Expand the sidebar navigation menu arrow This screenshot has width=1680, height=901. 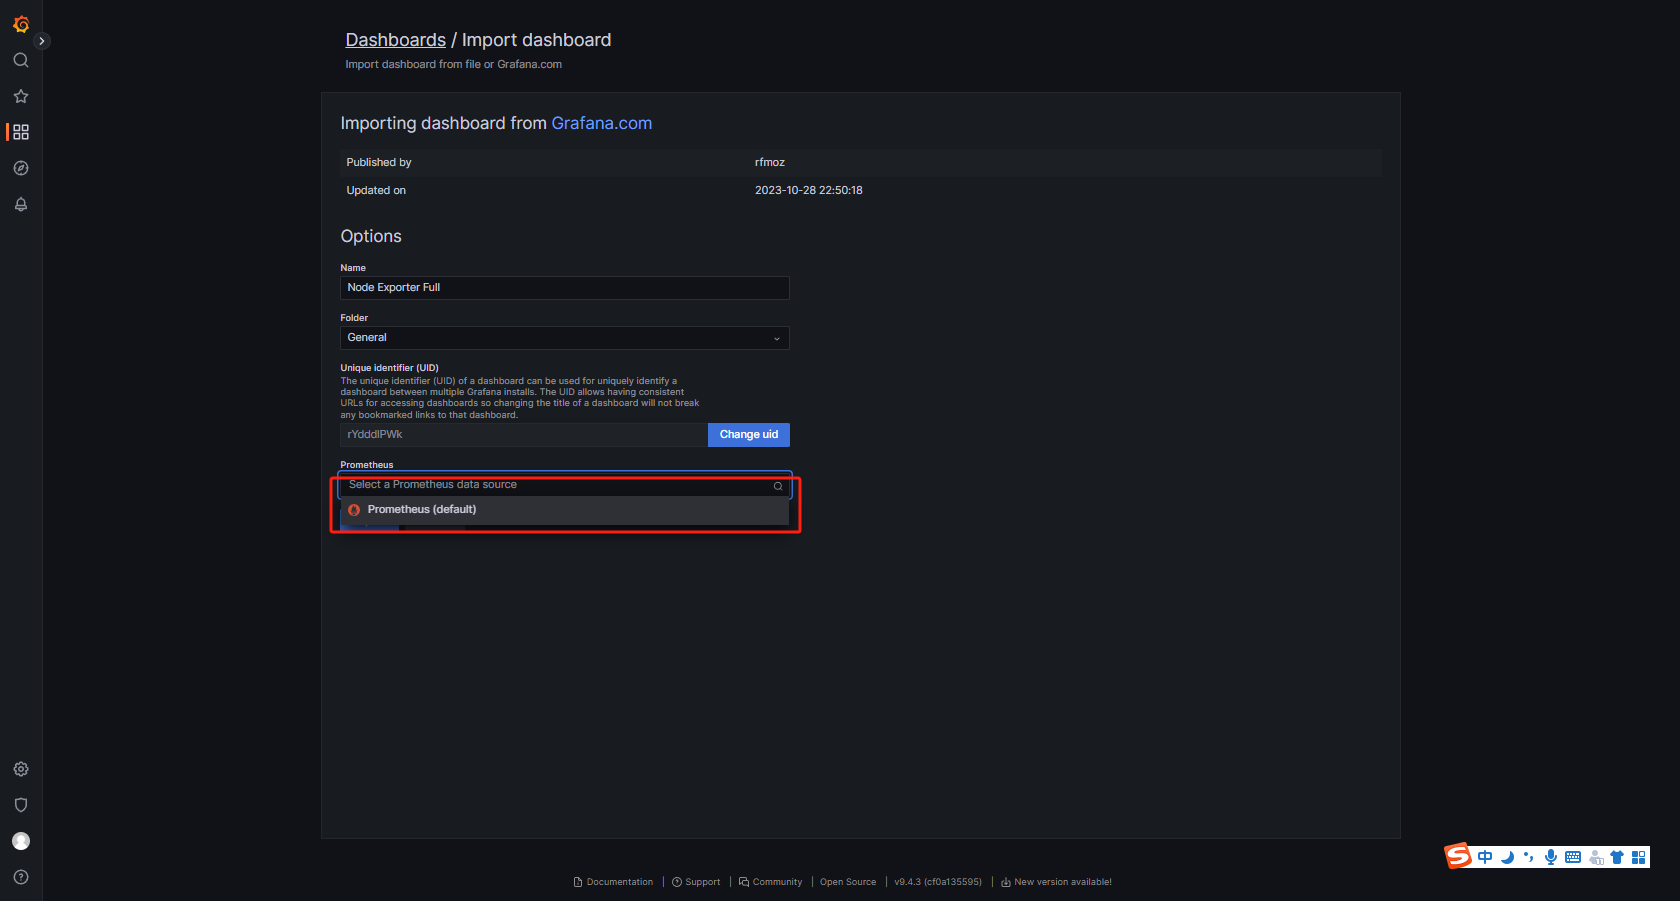pos(42,41)
